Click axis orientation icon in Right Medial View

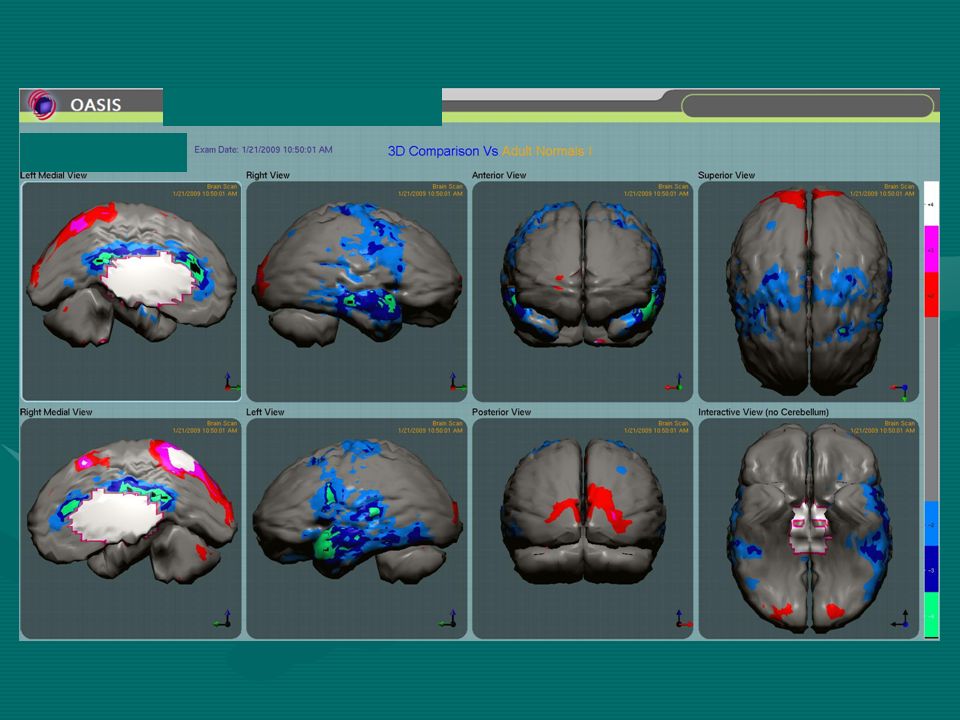point(222,619)
